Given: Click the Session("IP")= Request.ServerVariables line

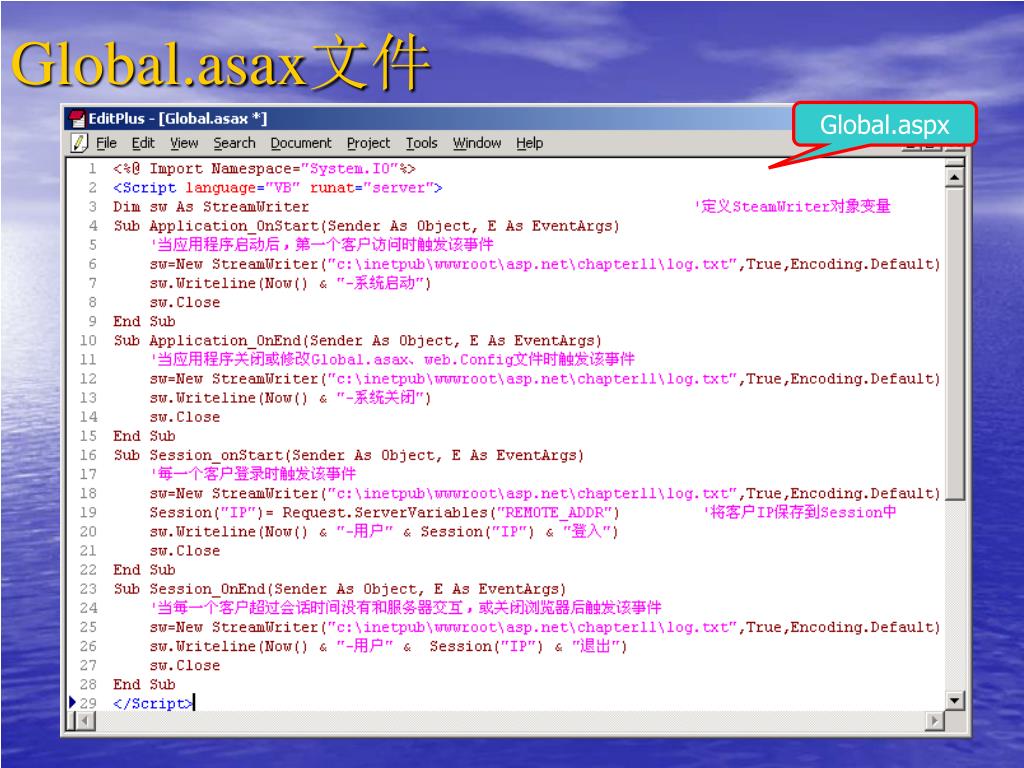Looking at the screenshot, I should (384, 513).
